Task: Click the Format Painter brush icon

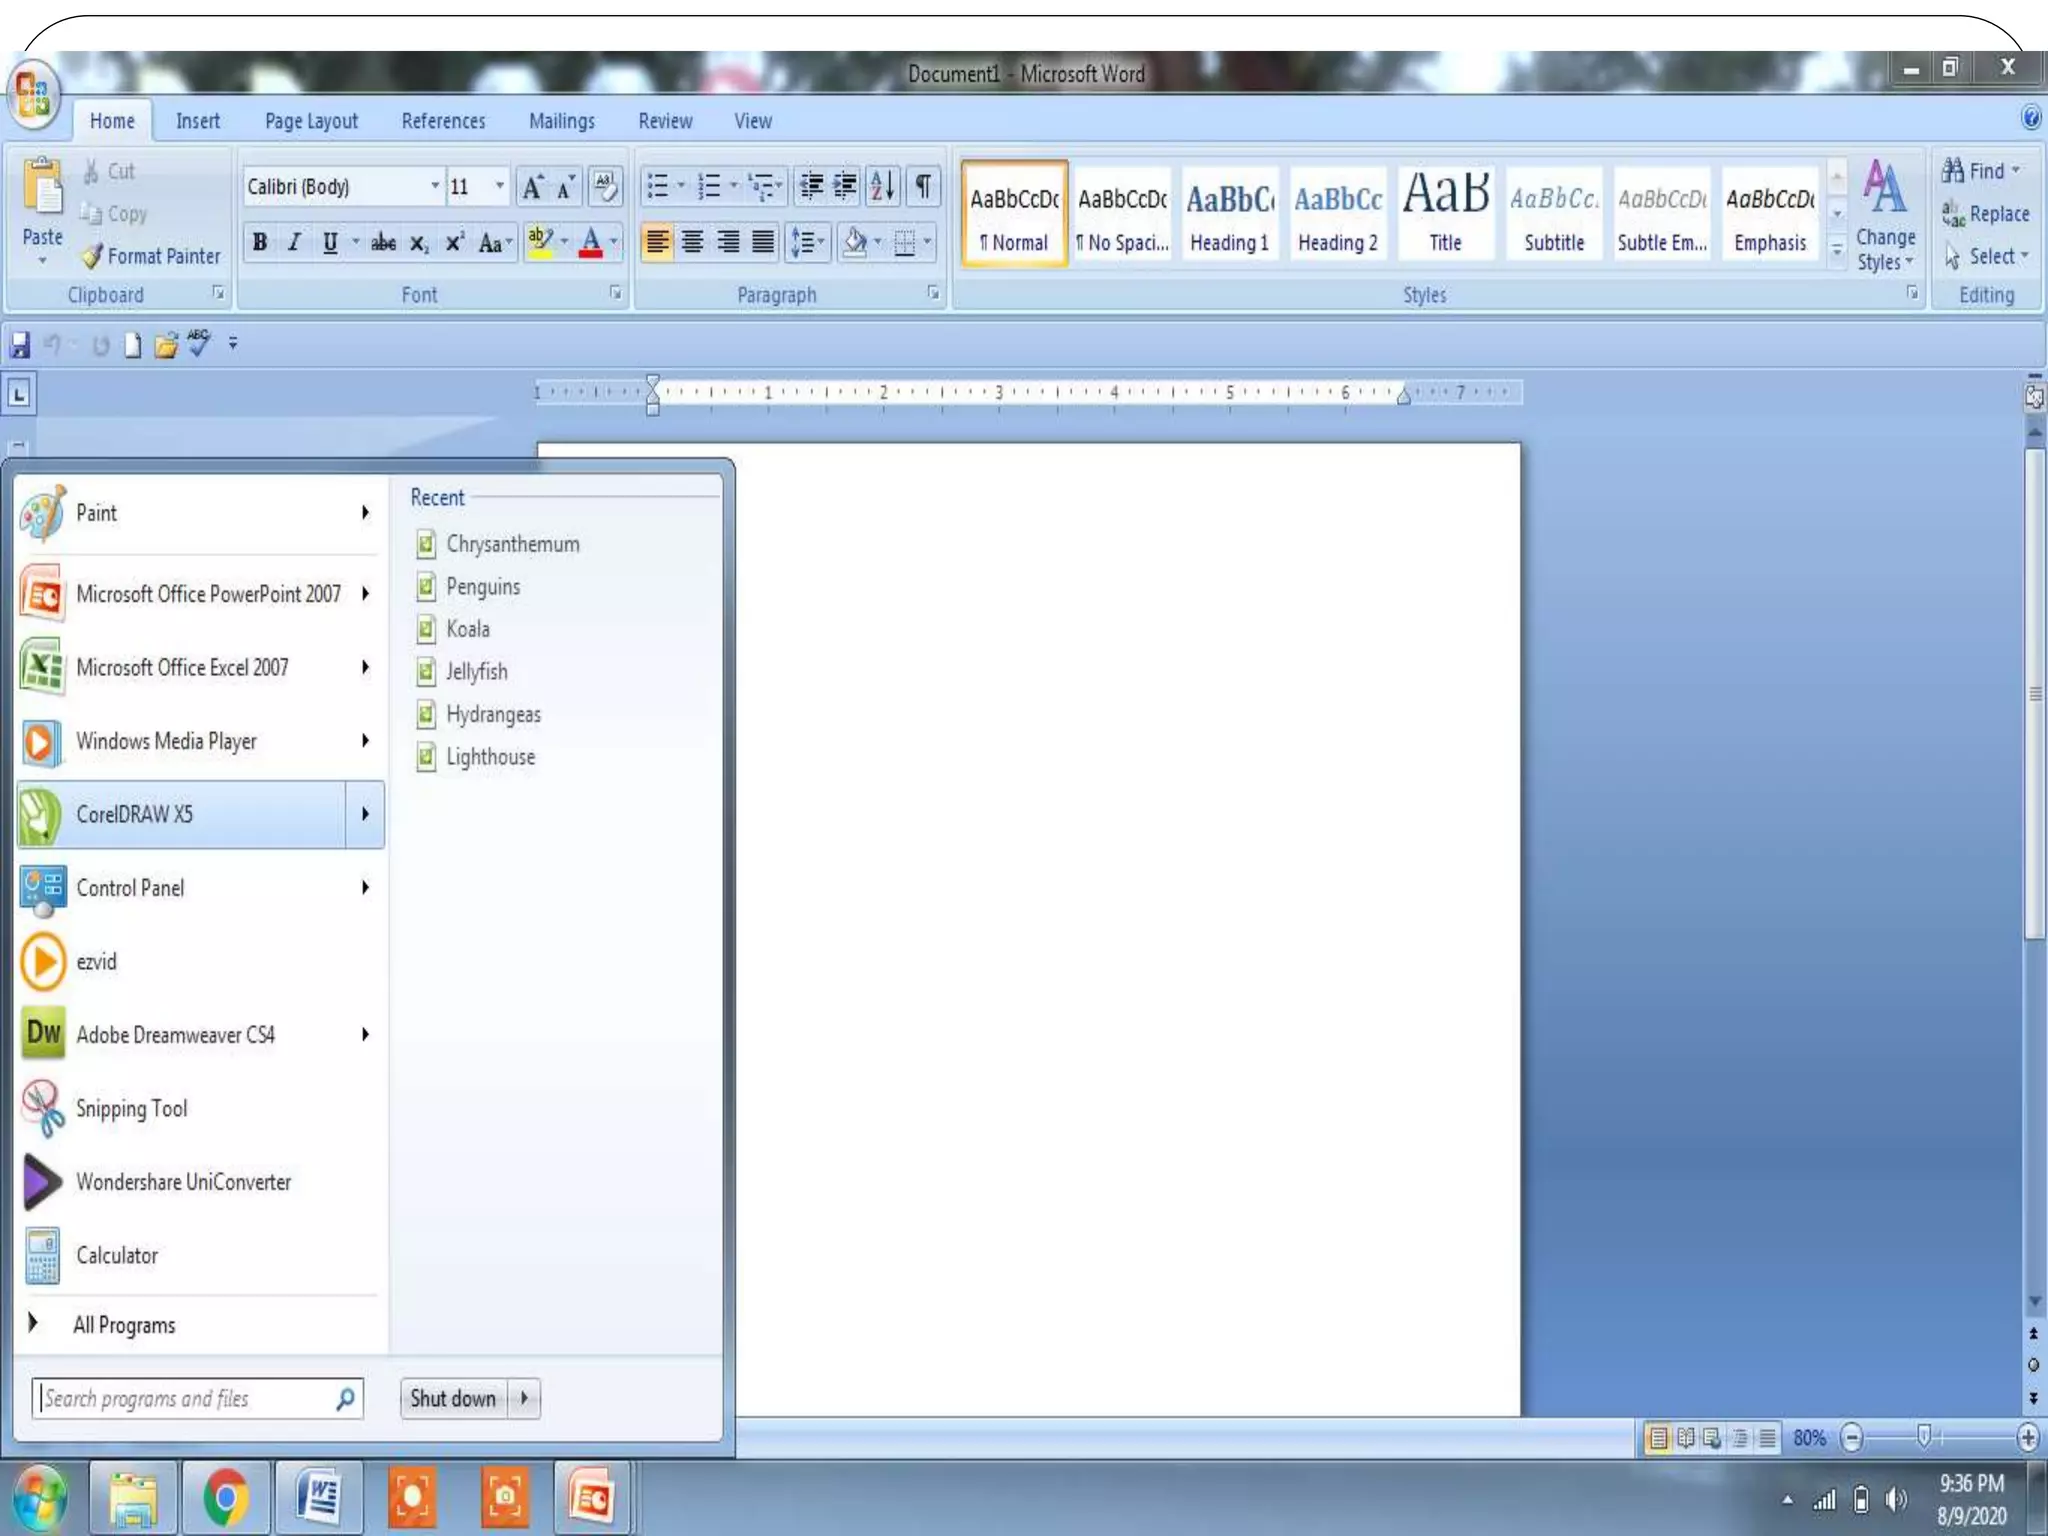Action: (x=93, y=256)
